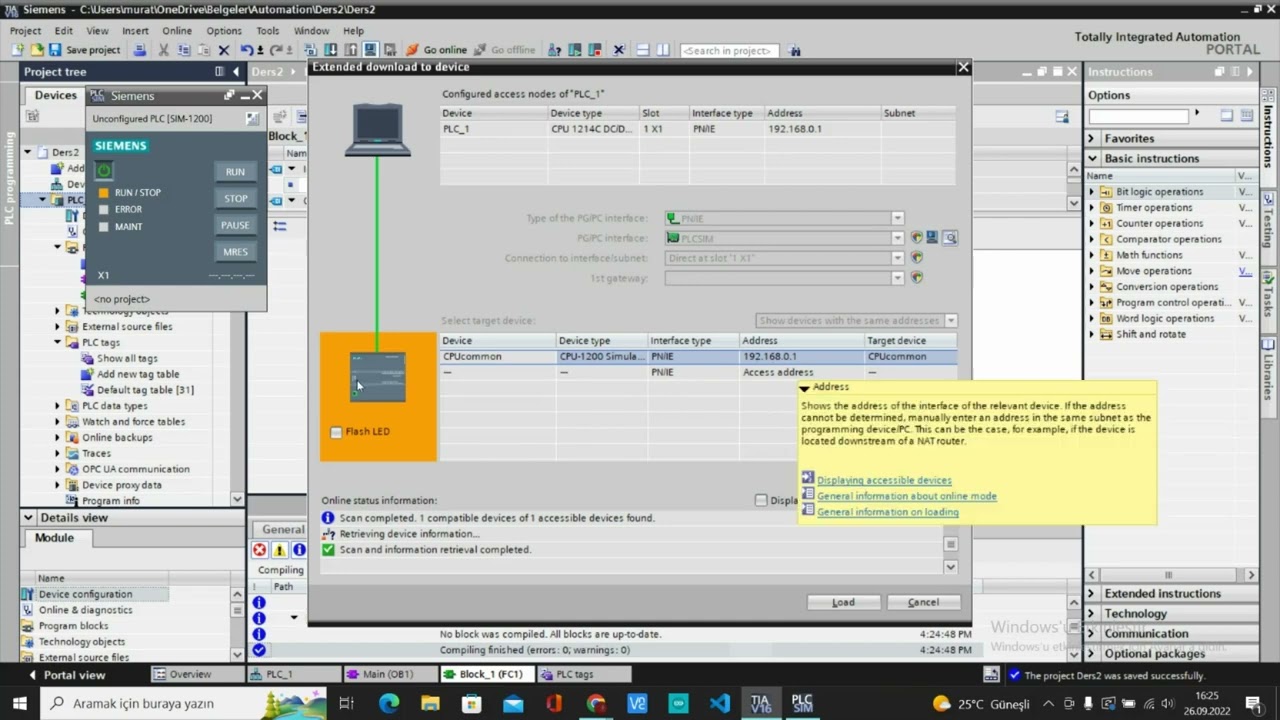Click the Timer operations folder icon

(x=1107, y=208)
